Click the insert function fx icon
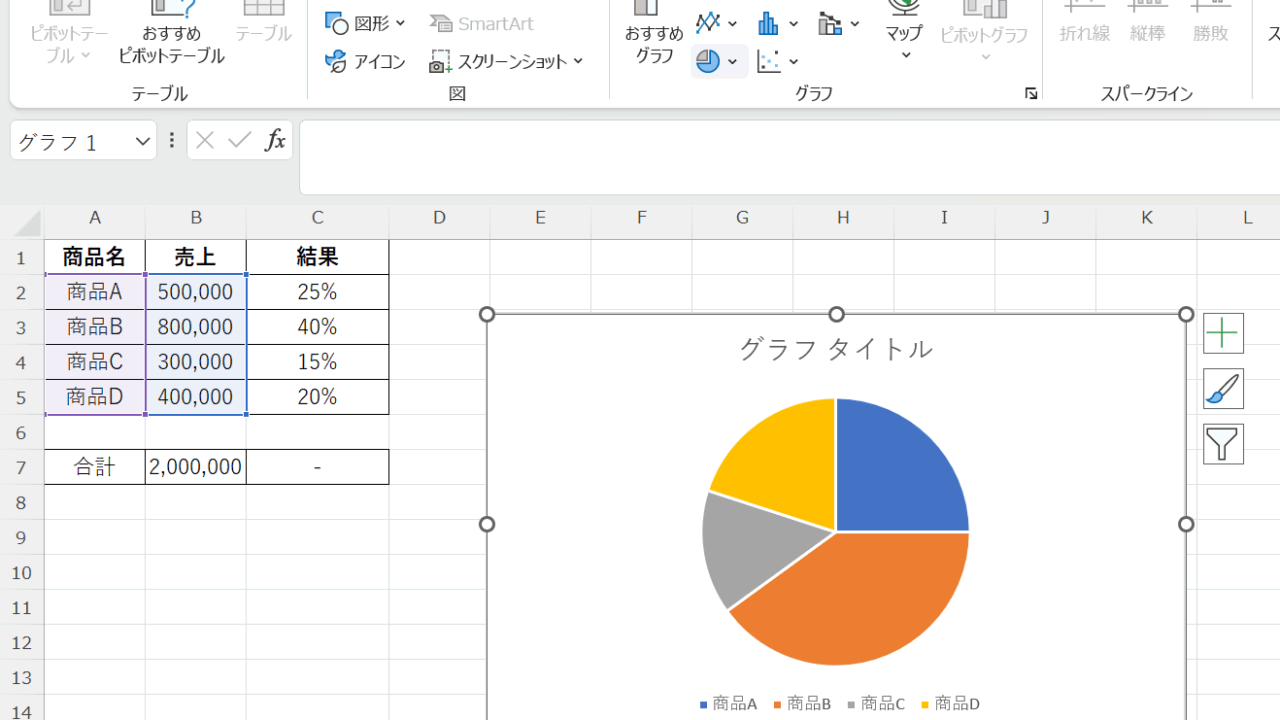 [275, 141]
